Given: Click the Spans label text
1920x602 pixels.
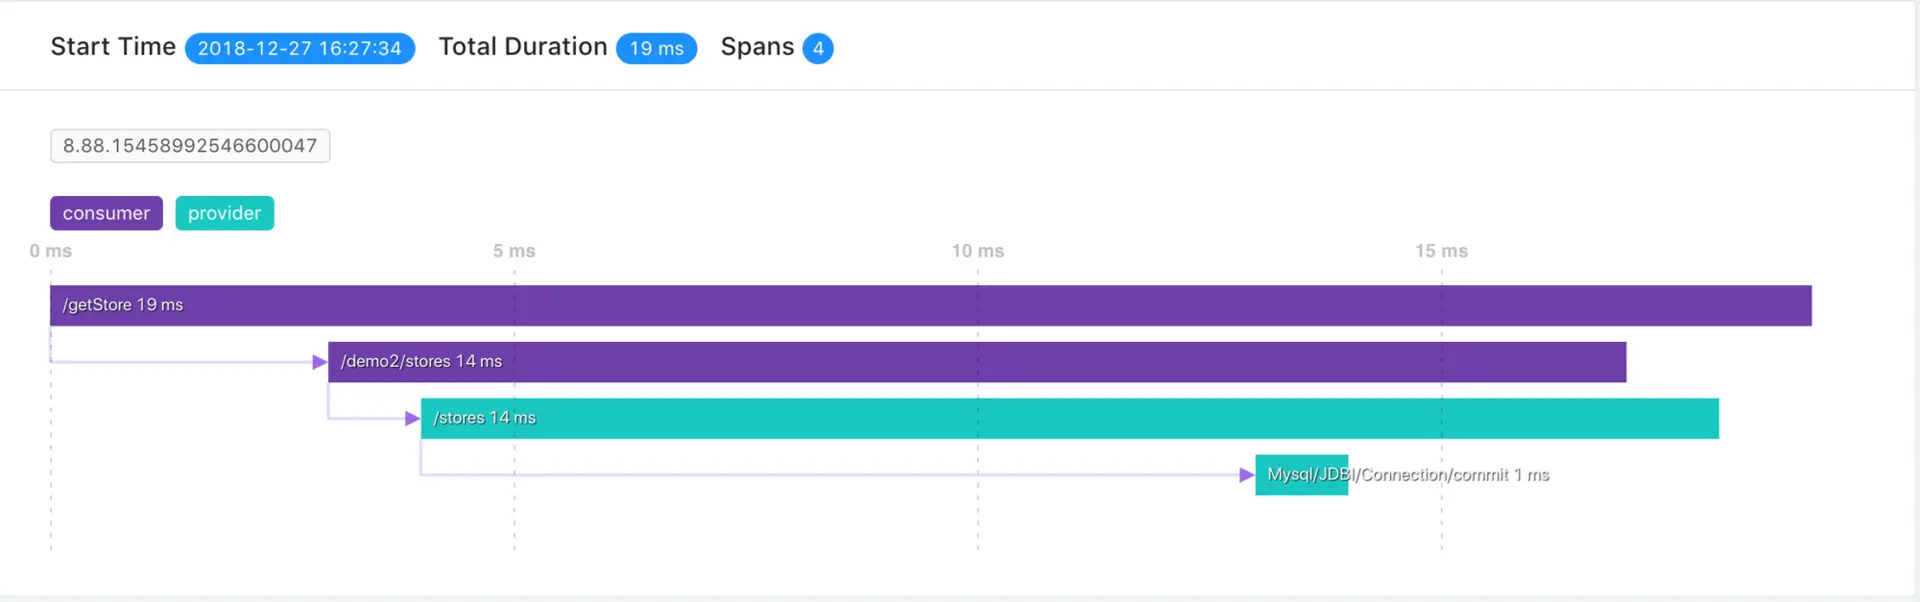Looking at the screenshot, I should coord(758,47).
